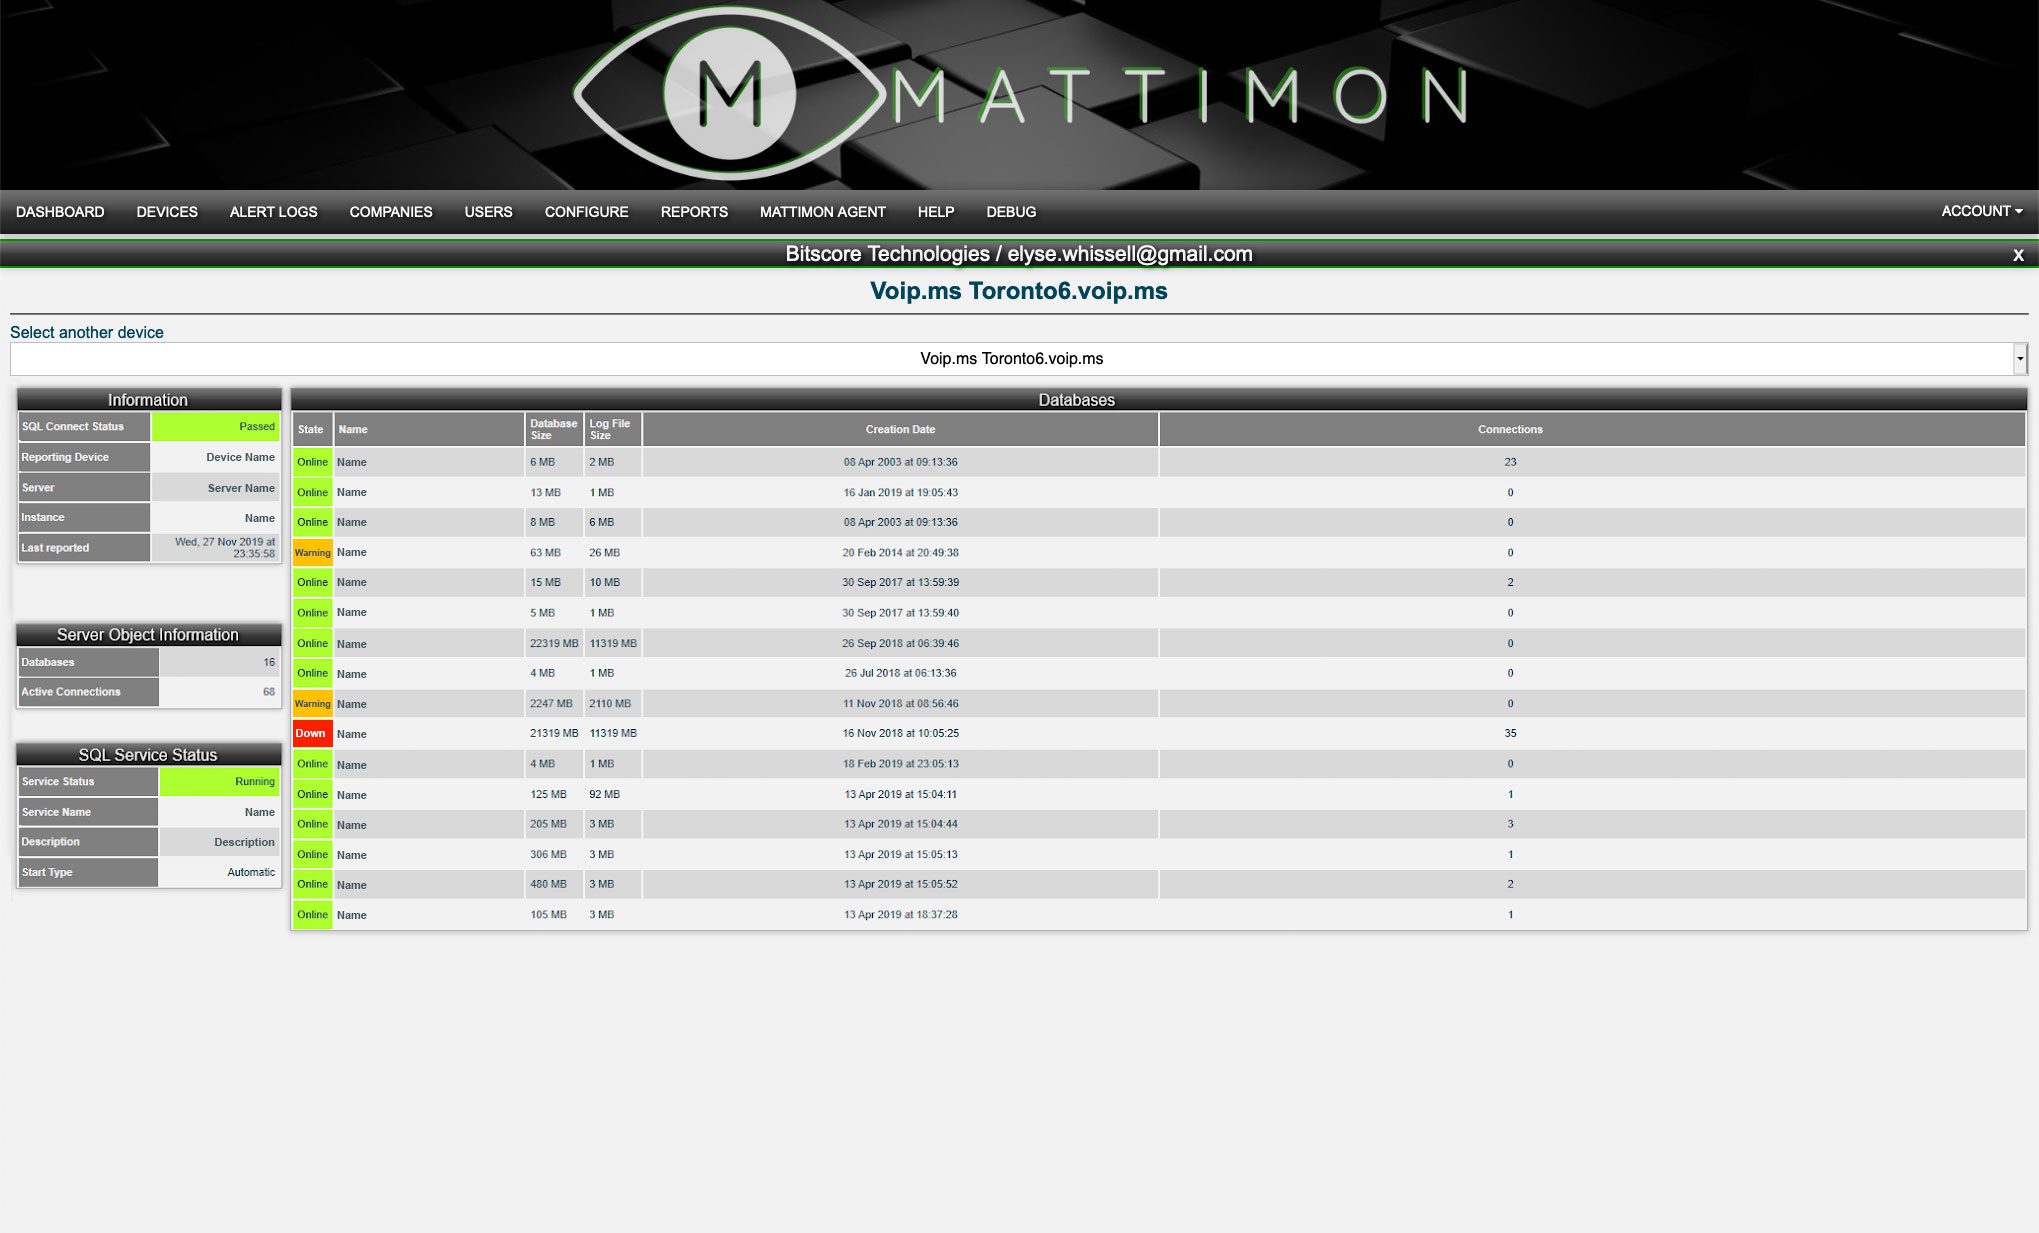Navigate to COMPANIES
Screen dimensions: 2039x1233
[x=391, y=212]
